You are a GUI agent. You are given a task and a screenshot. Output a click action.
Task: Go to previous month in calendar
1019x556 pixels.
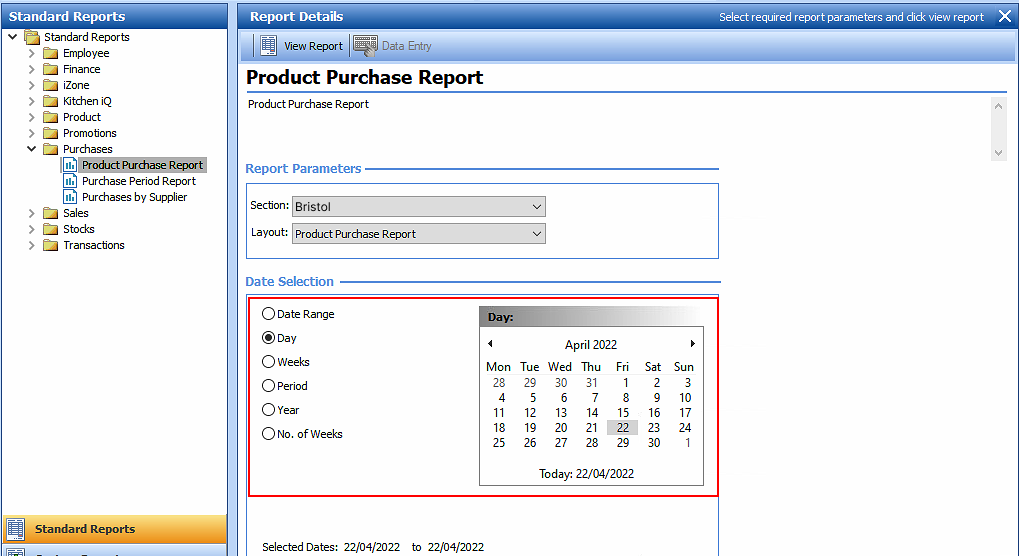(x=490, y=344)
